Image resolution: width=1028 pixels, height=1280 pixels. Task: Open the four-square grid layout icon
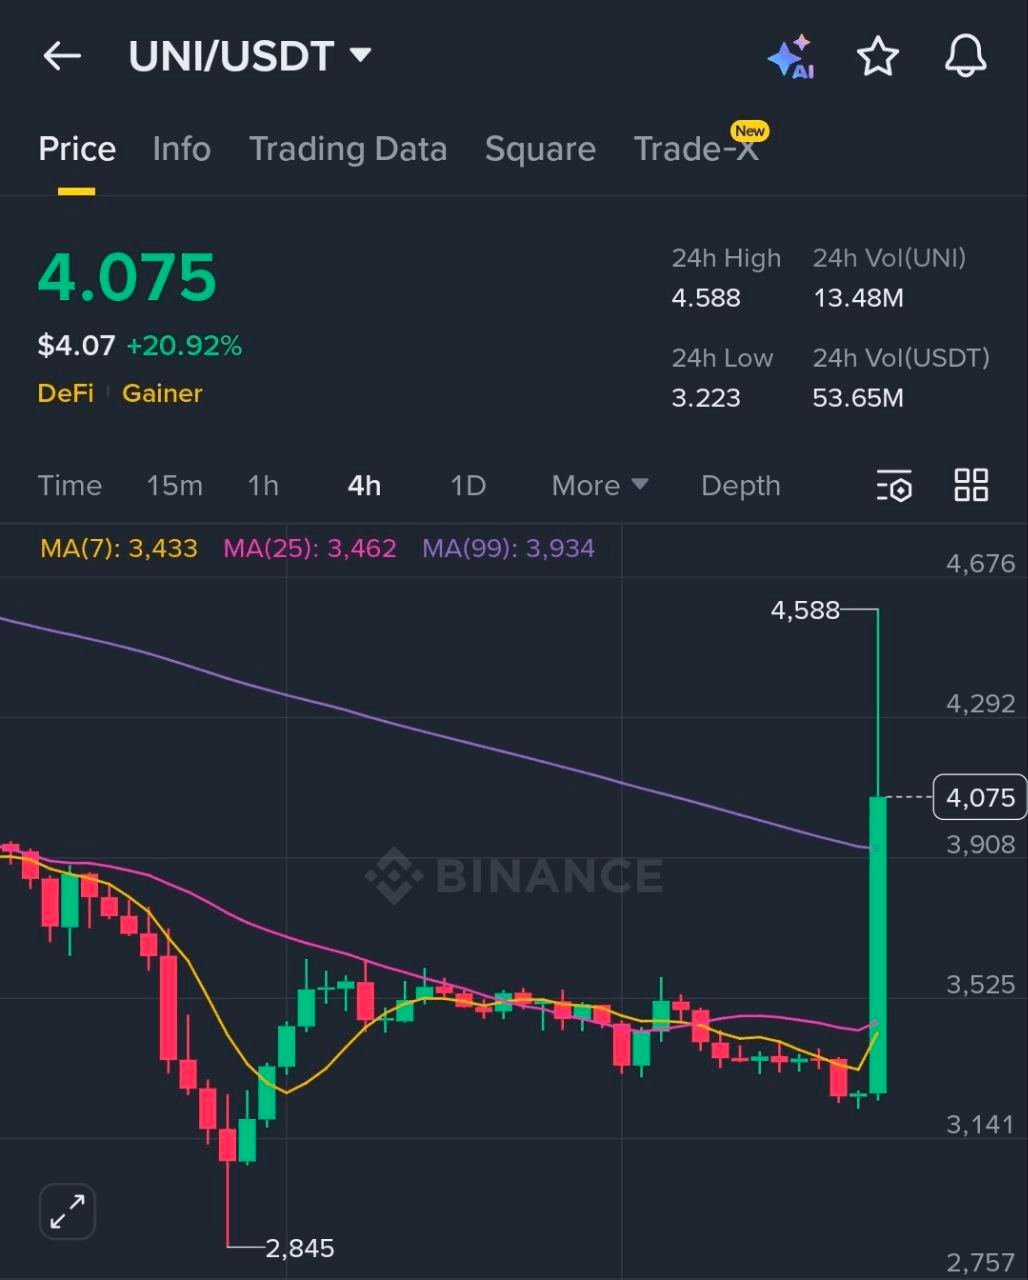pyautogui.click(x=971, y=485)
